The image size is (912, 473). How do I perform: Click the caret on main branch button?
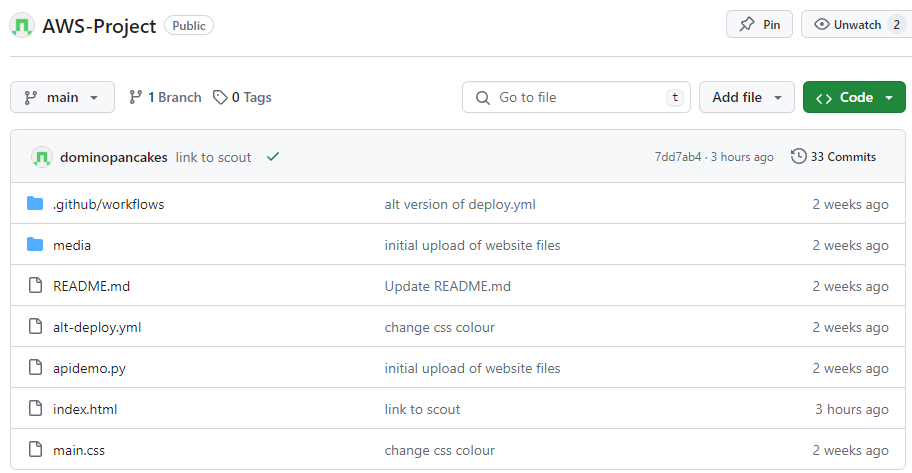coord(94,98)
